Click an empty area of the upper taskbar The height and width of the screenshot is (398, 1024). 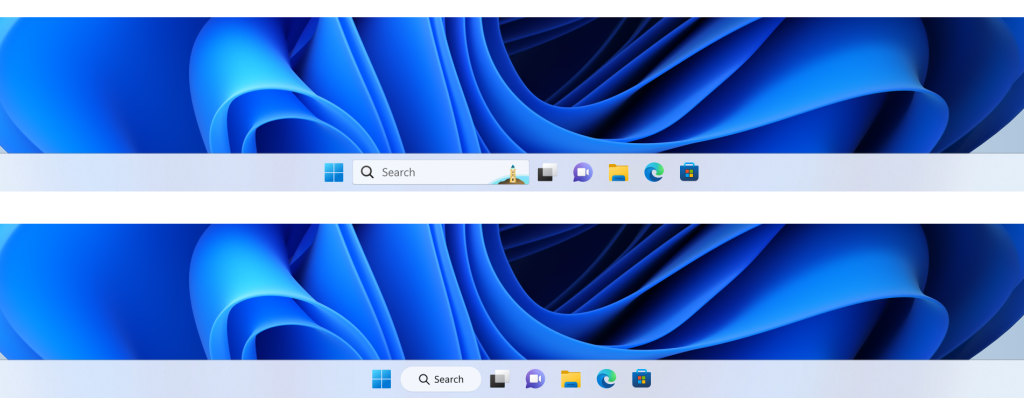point(163,173)
